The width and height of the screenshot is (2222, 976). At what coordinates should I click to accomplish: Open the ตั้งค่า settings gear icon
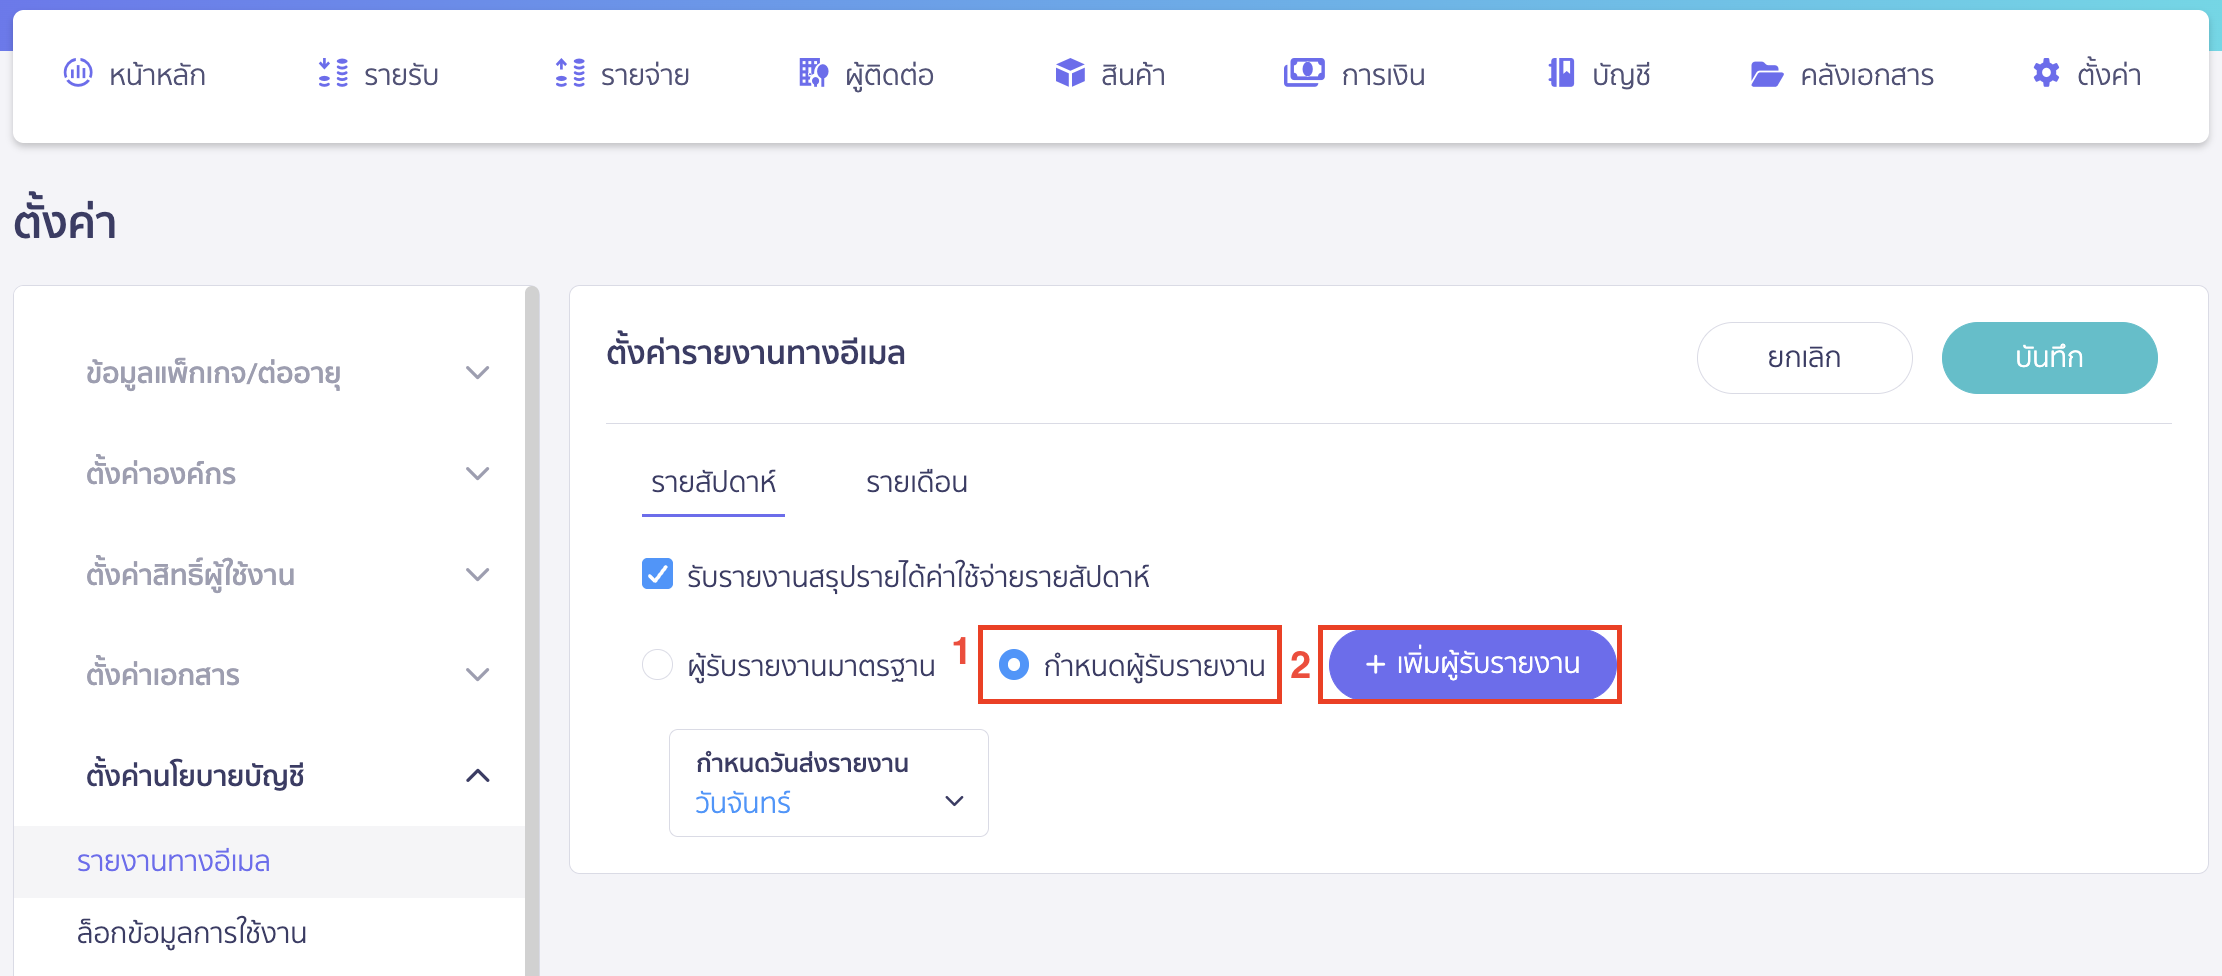pyautogui.click(x=2045, y=73)
